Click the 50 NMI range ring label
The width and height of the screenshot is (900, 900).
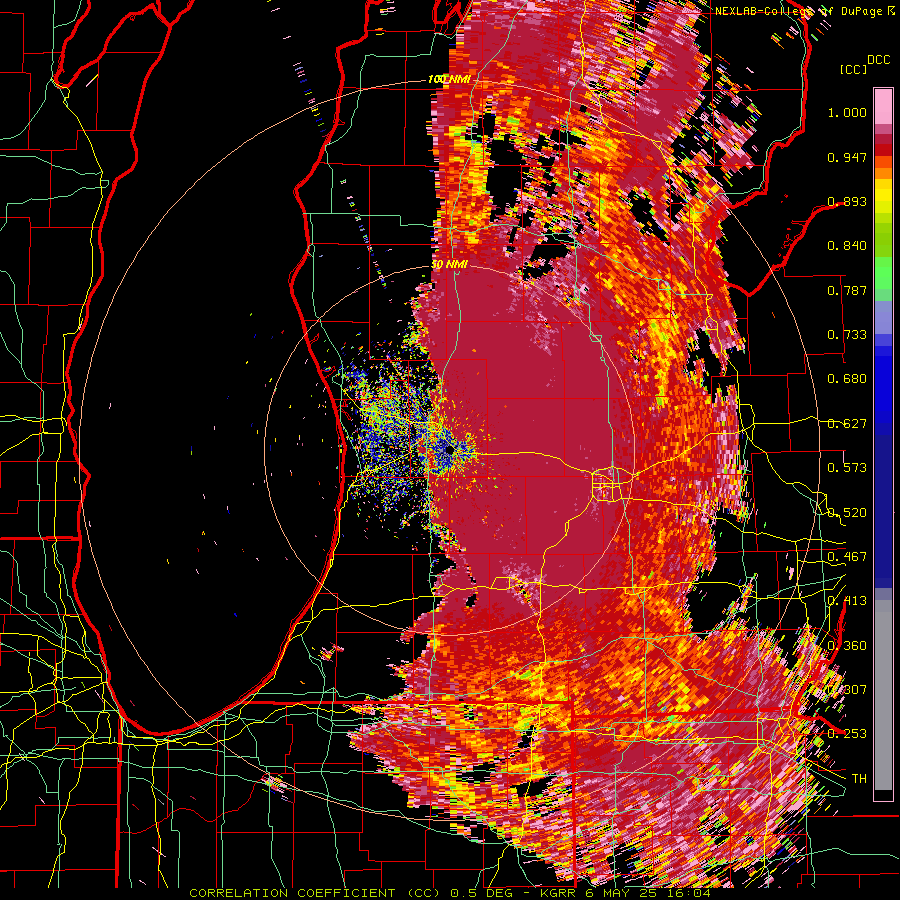coord(449,265)
